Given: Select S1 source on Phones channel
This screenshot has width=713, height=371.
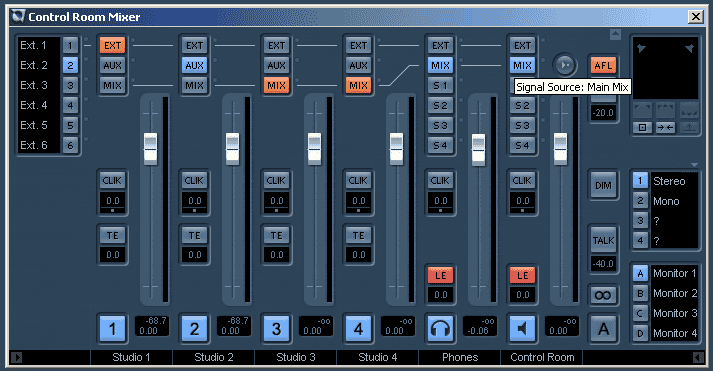Looking at the screenshot, I should [440, 85].
